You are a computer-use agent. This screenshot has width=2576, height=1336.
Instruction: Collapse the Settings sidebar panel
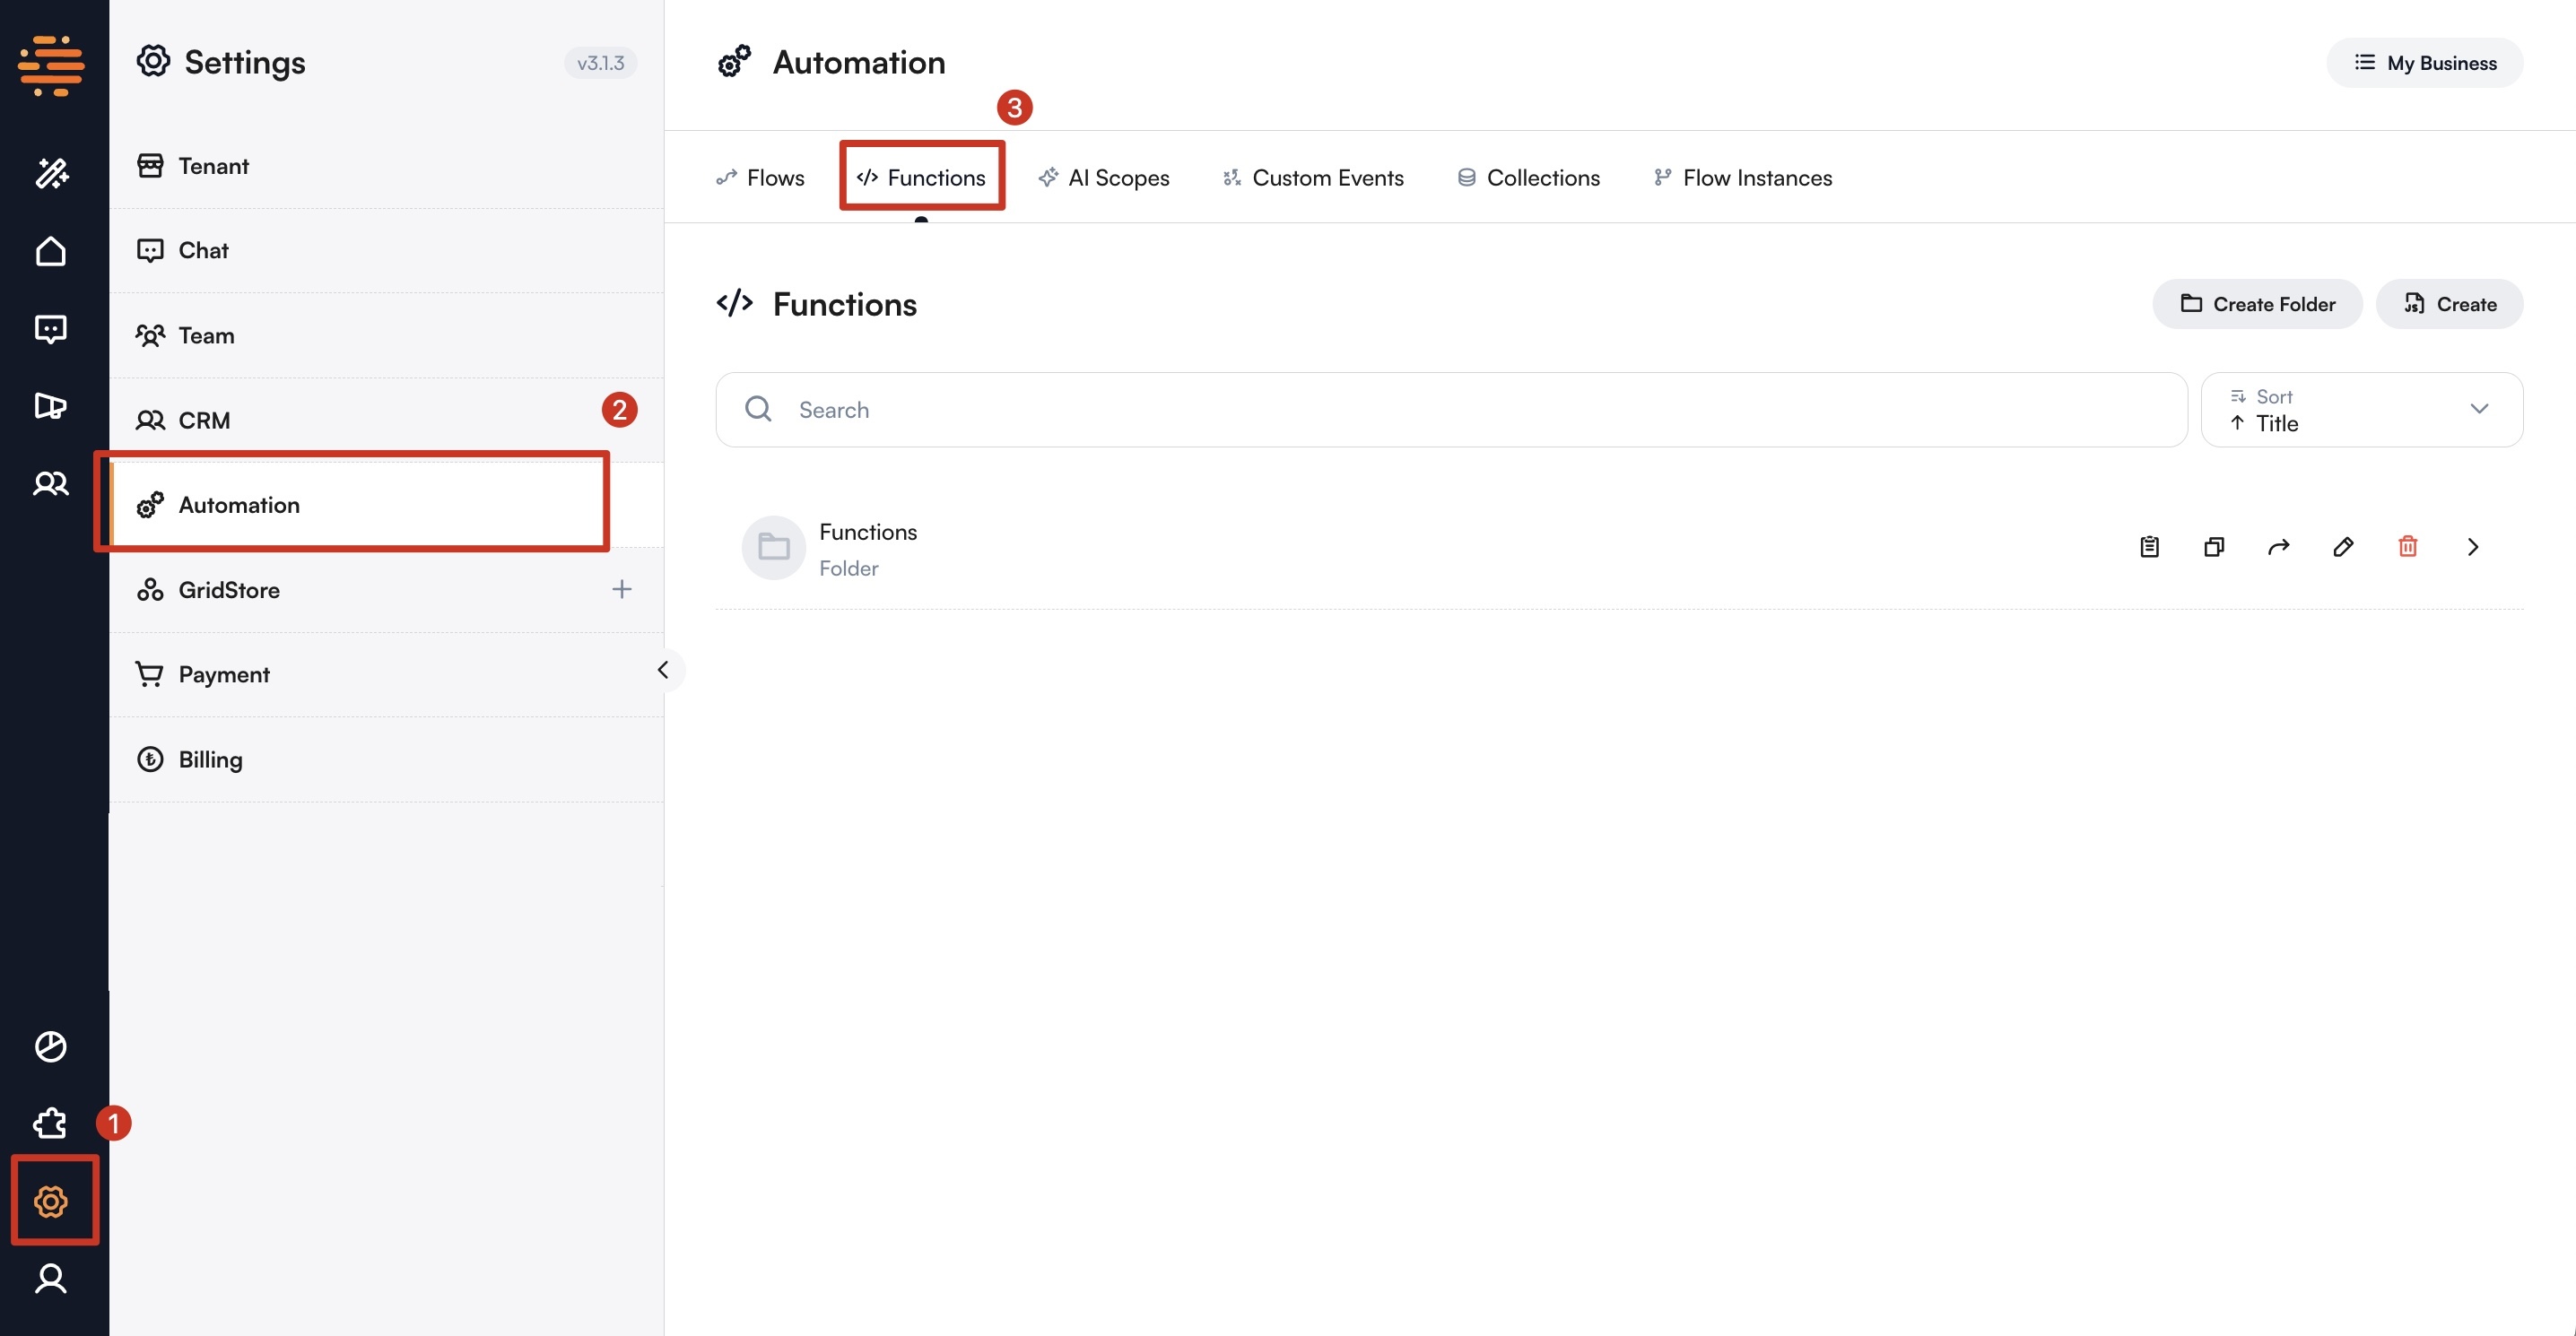pyautogui.click(x=665, y=670)
